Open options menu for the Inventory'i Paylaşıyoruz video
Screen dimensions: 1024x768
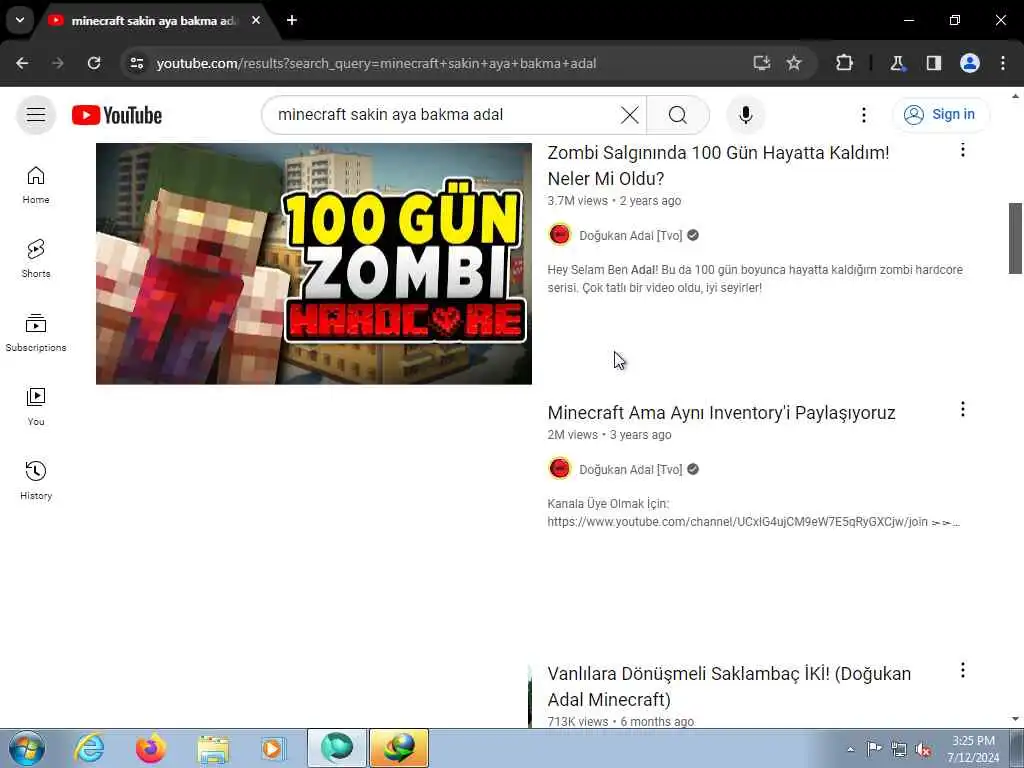tap(963, 409)
